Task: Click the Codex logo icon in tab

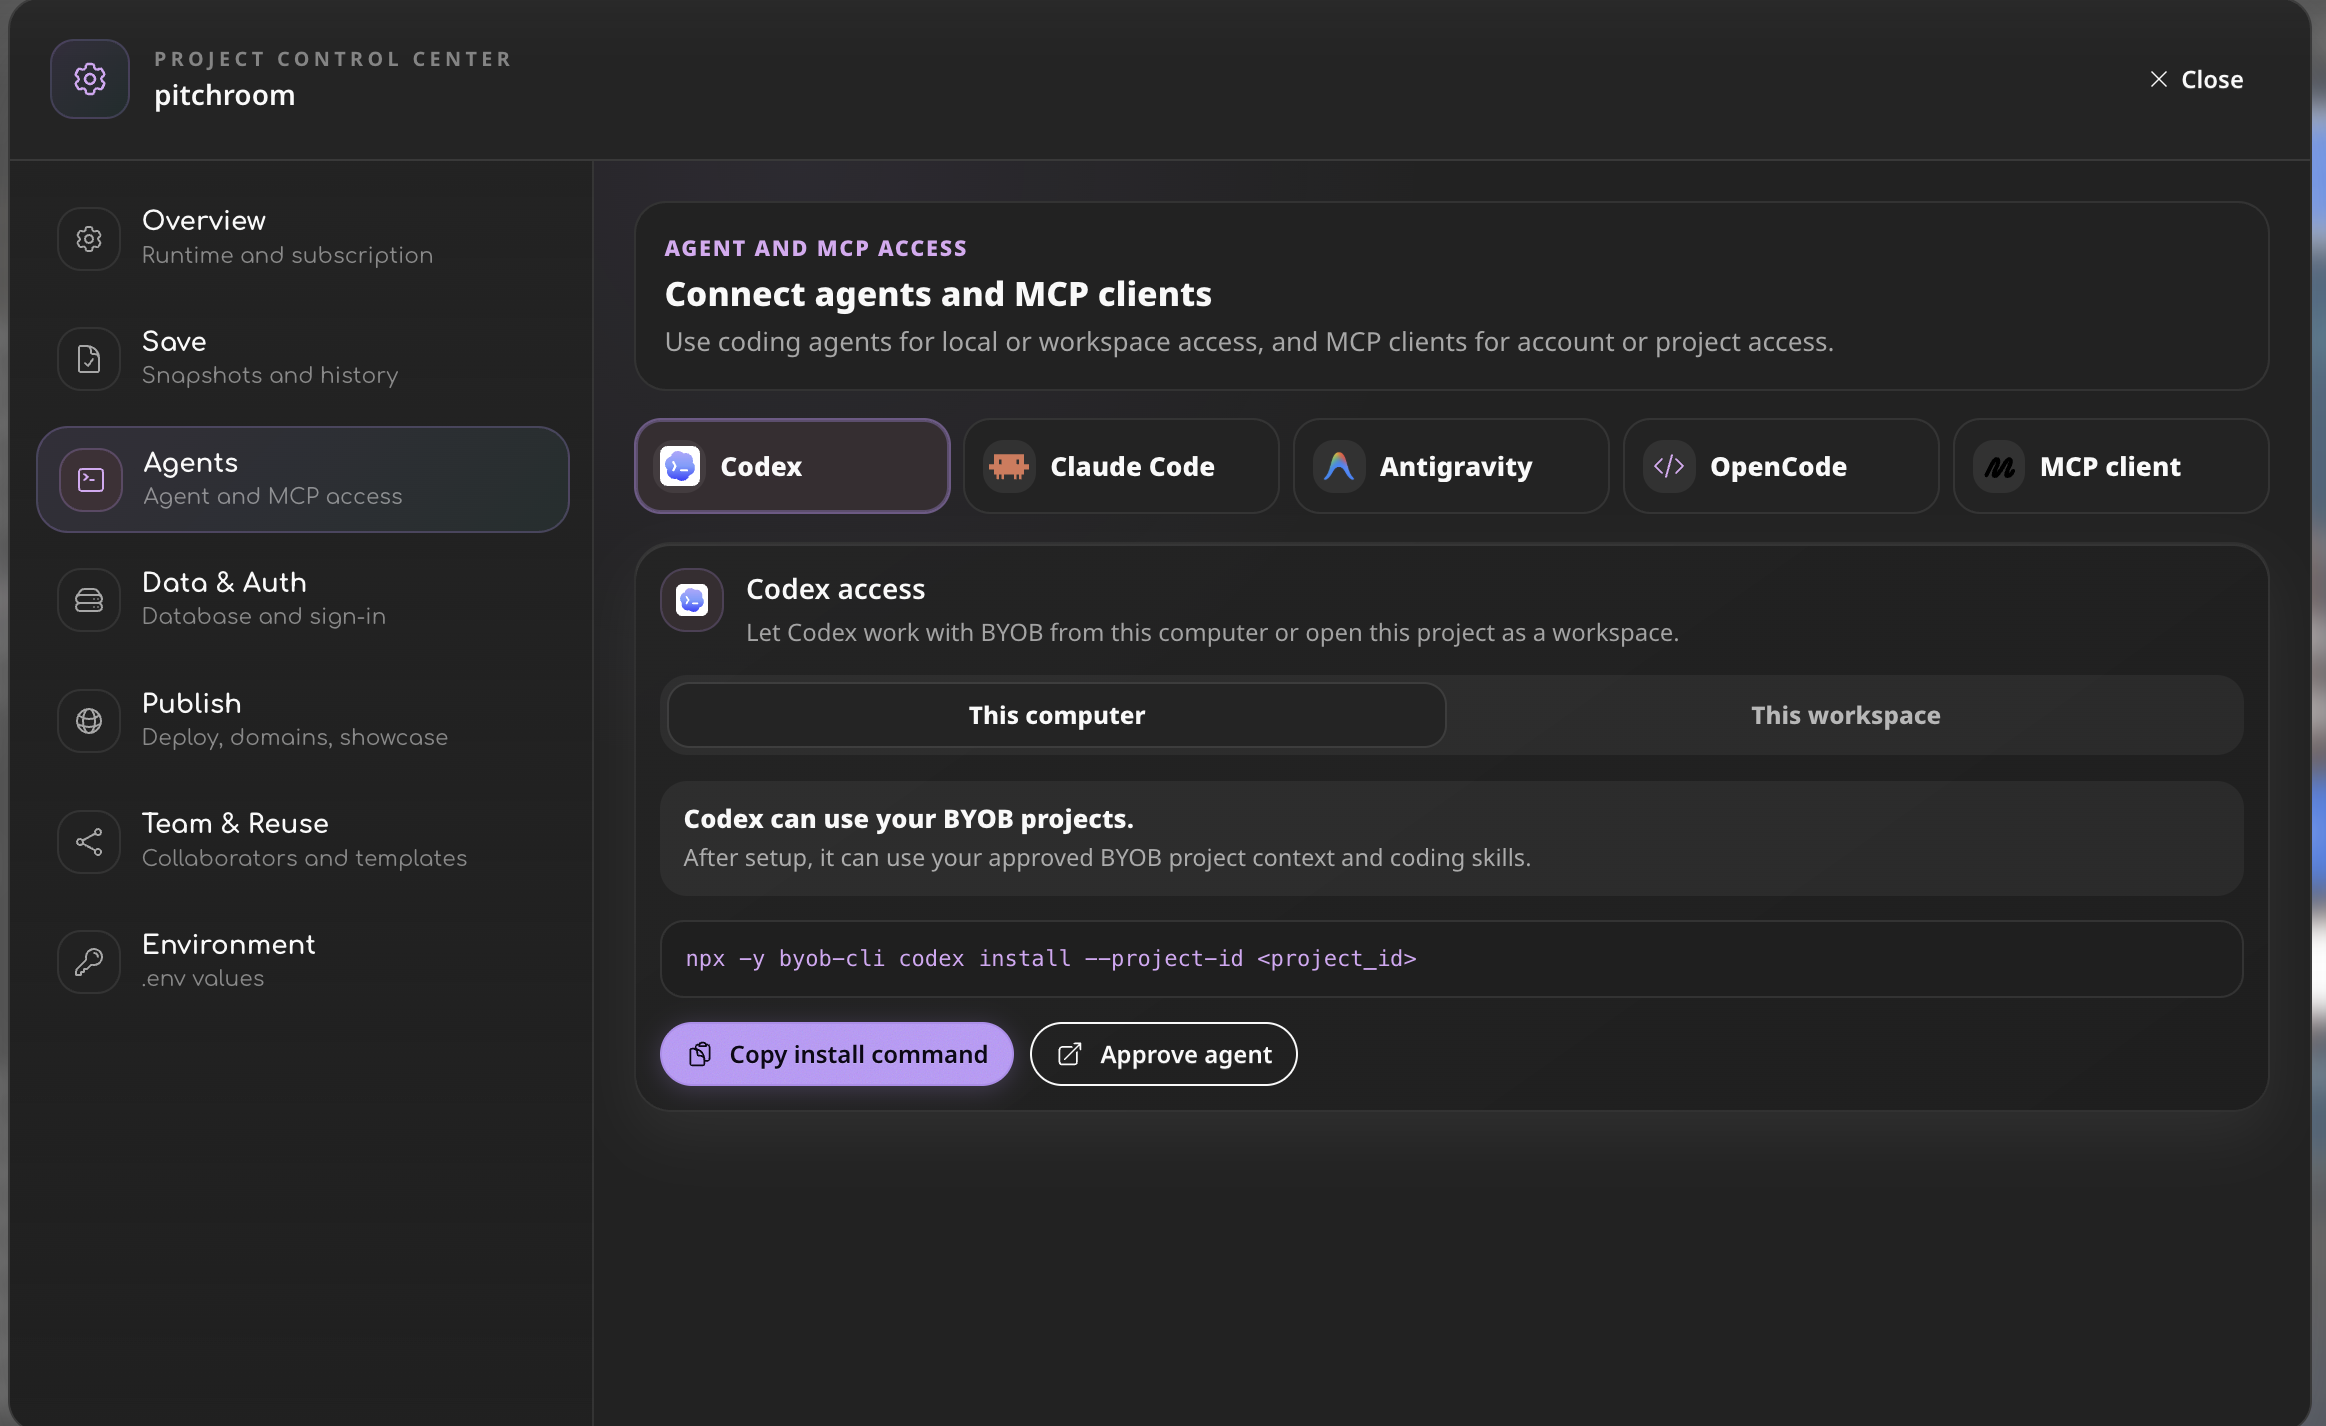Action: coord(680,466)
